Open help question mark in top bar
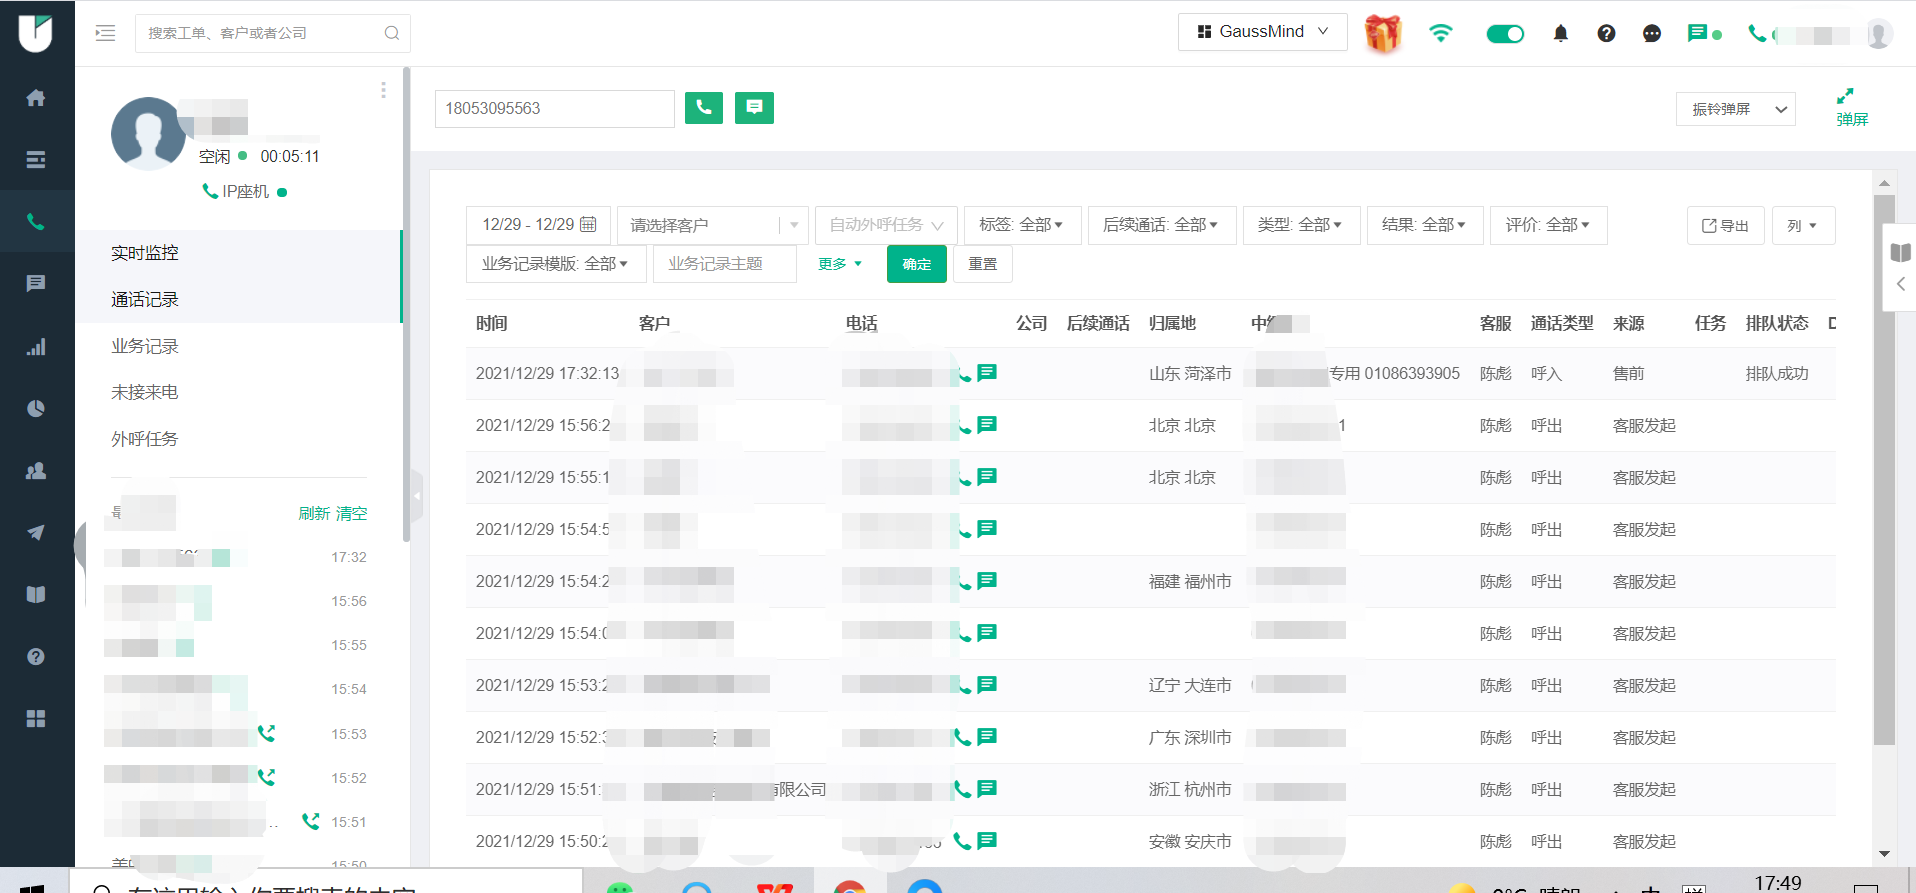This screenshot has width=1916, height=893. [x=1606, y=33]
